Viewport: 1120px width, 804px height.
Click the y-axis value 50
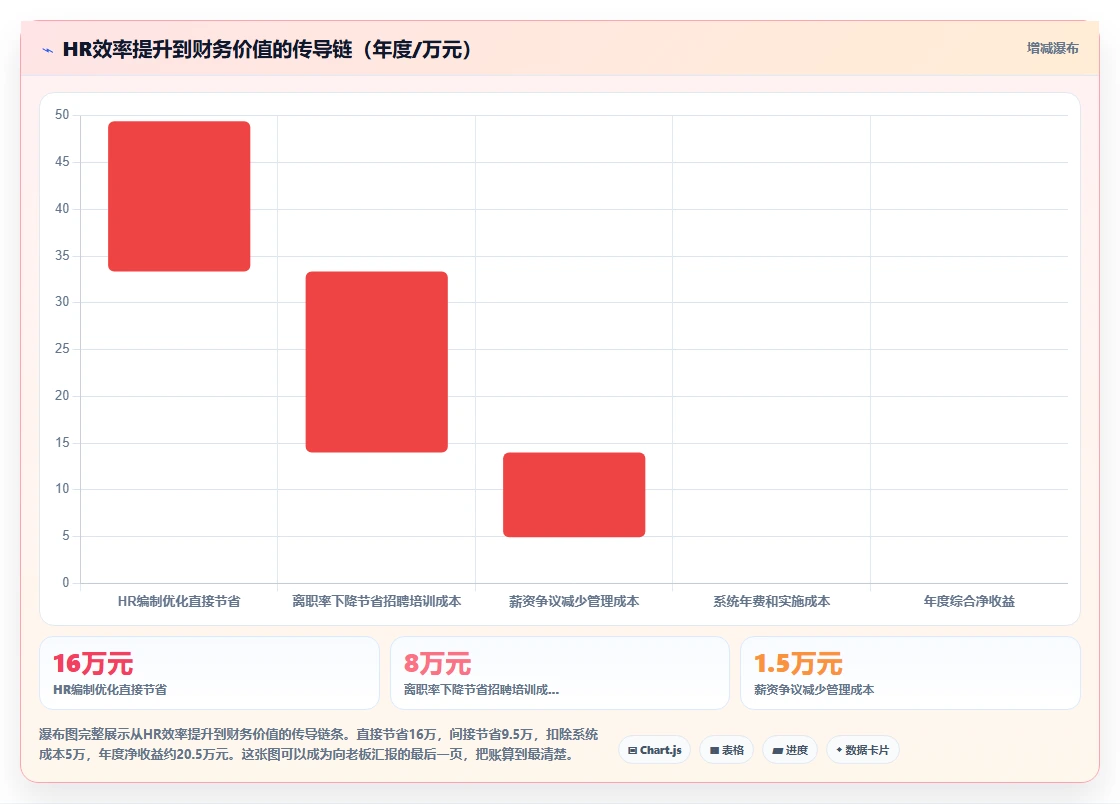62,114
